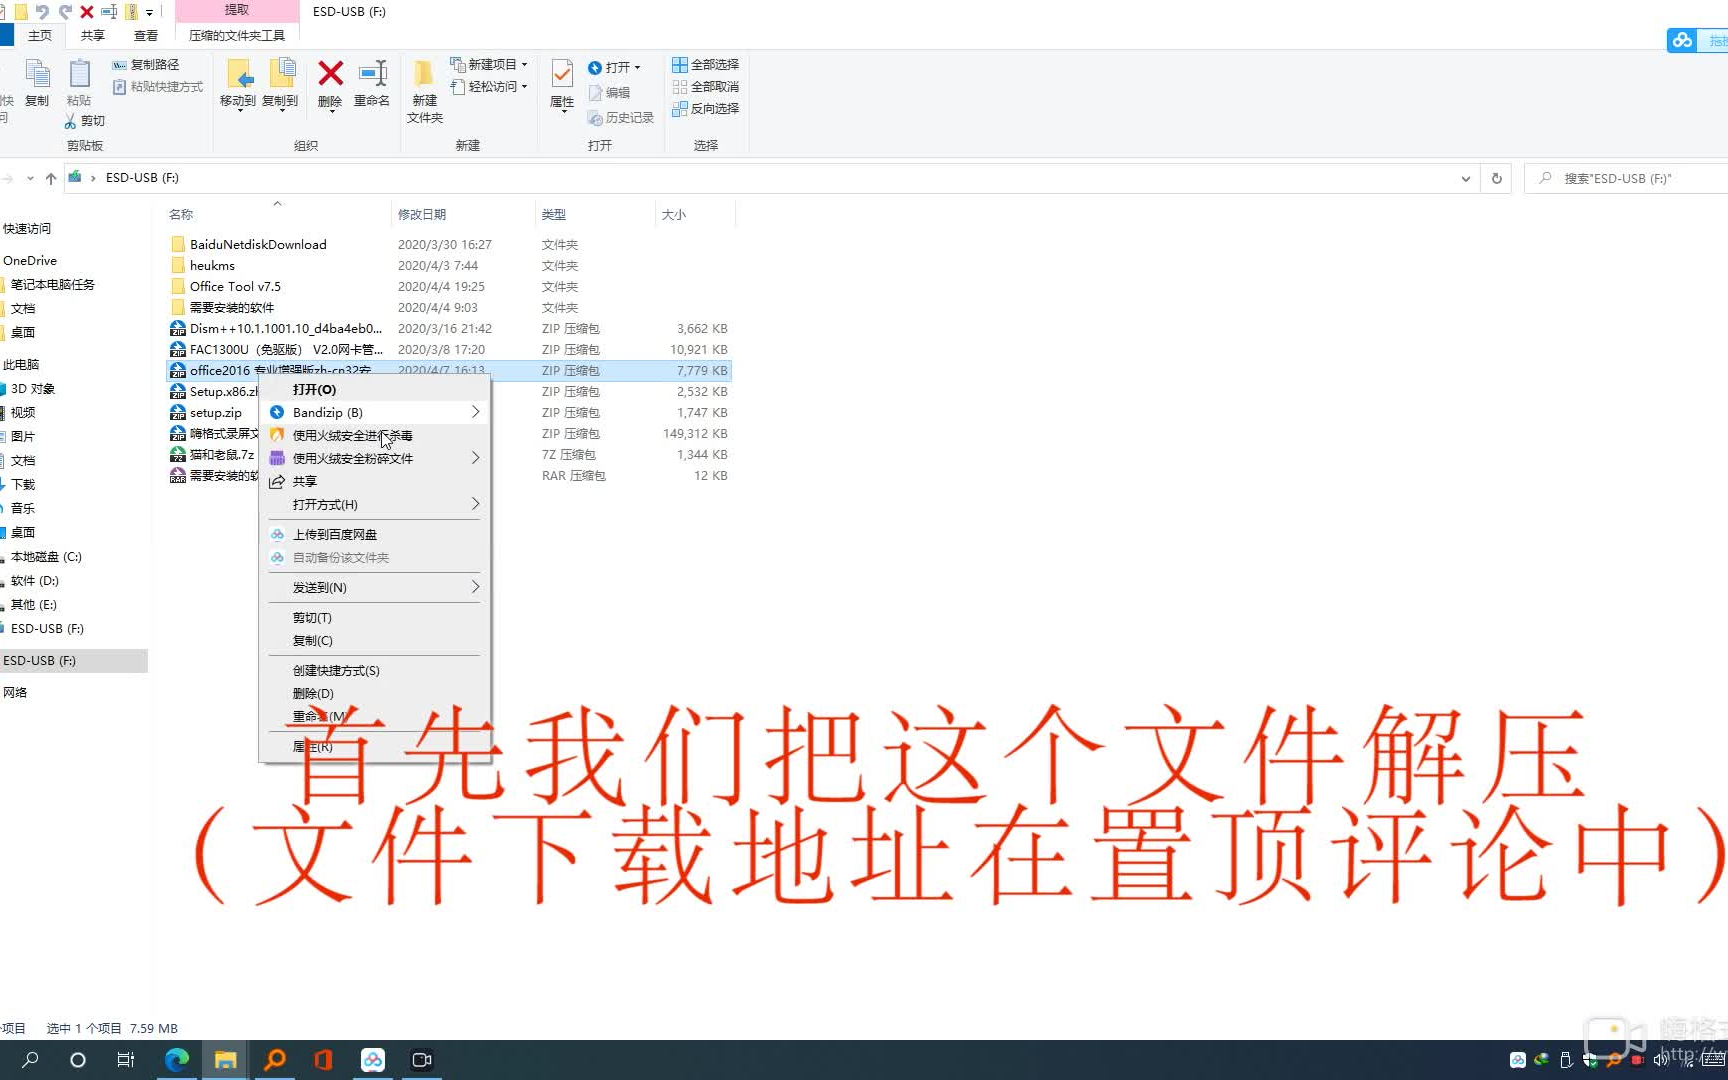Select the Office Tool v7.5 folder
This screenshot has height=1080, width=1728.
pos(235,287)
